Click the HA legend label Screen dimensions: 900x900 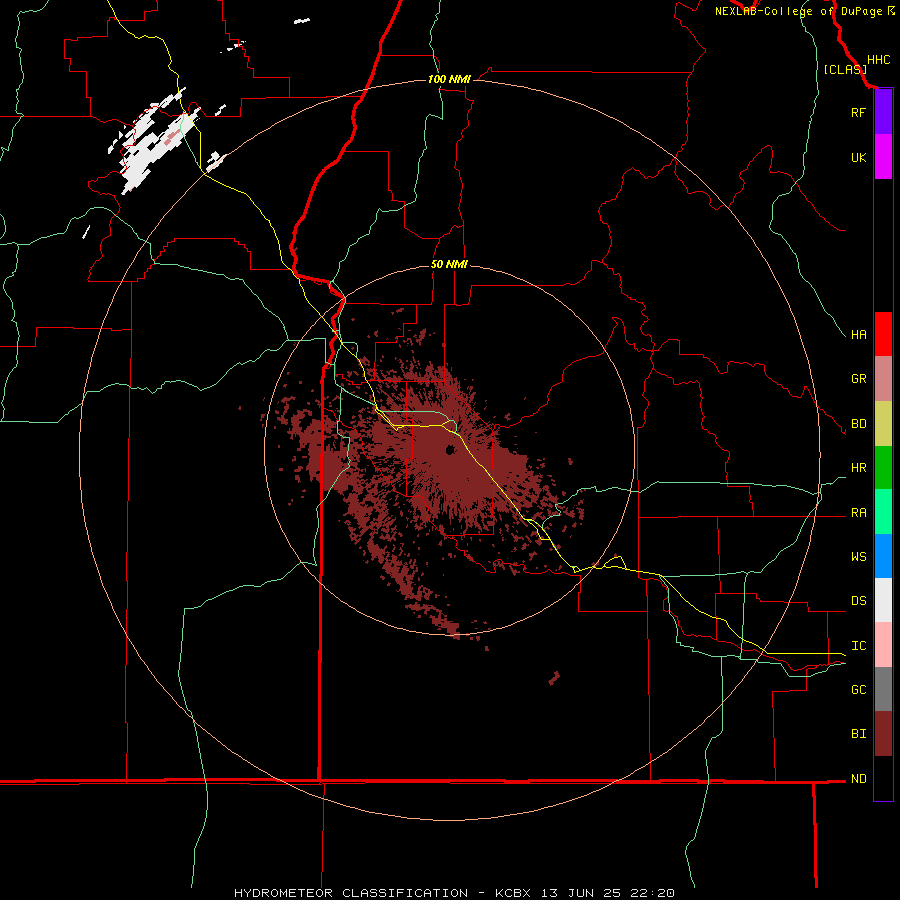click(x=858, y=334)
